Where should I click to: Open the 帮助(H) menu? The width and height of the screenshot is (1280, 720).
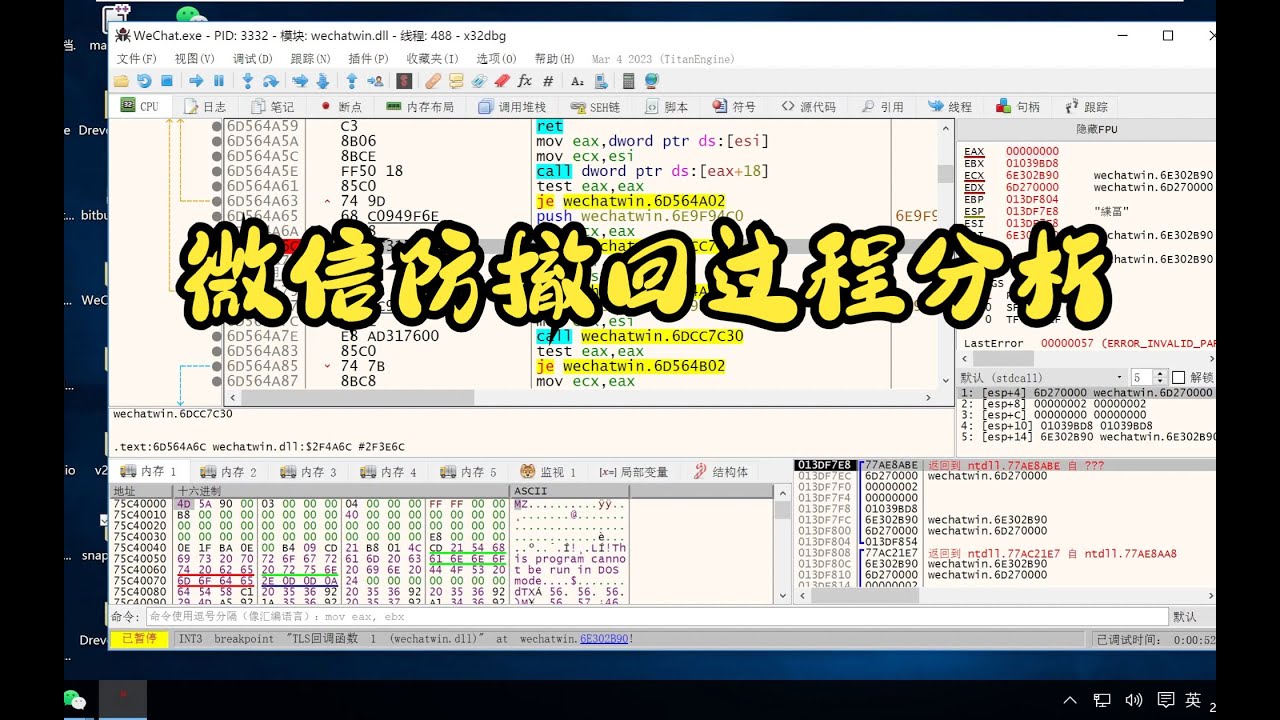pyautogui.click(x=554, y=59)
